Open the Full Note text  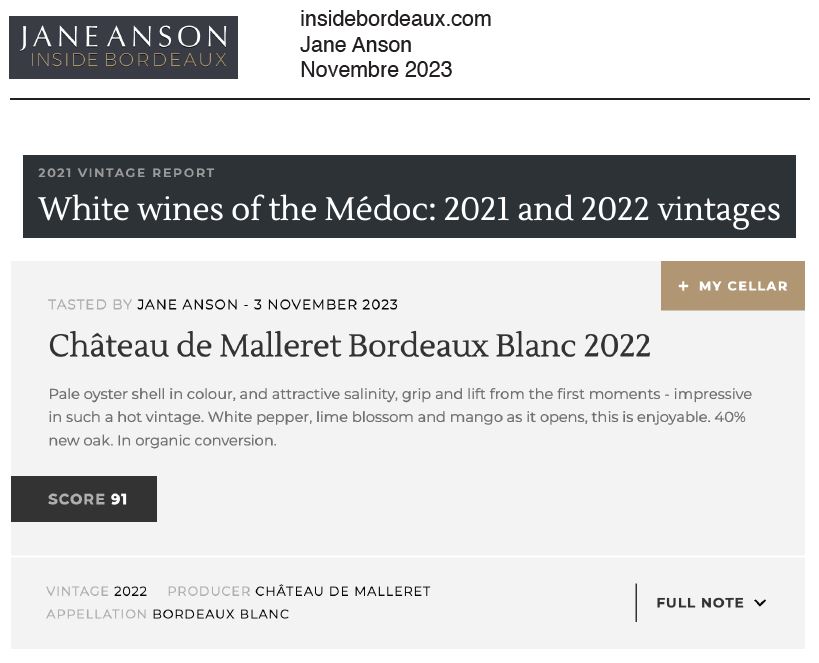coord(700,602)
